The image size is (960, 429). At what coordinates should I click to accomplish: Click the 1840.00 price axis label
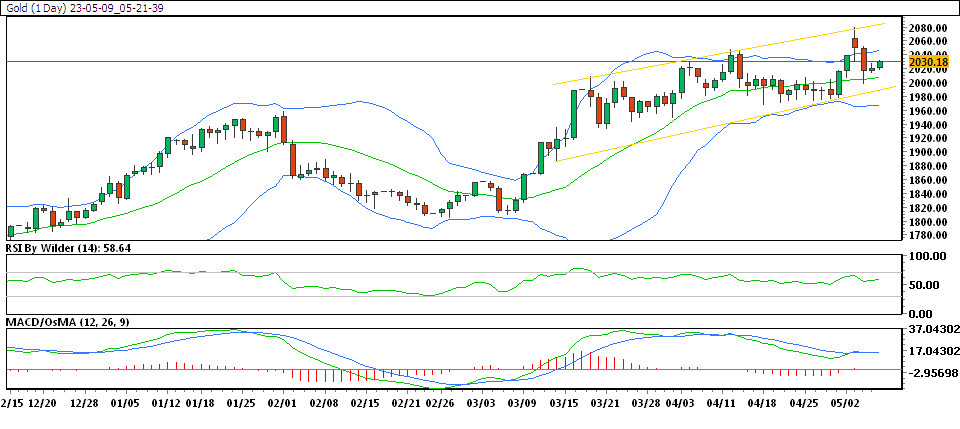coord(929,195)
